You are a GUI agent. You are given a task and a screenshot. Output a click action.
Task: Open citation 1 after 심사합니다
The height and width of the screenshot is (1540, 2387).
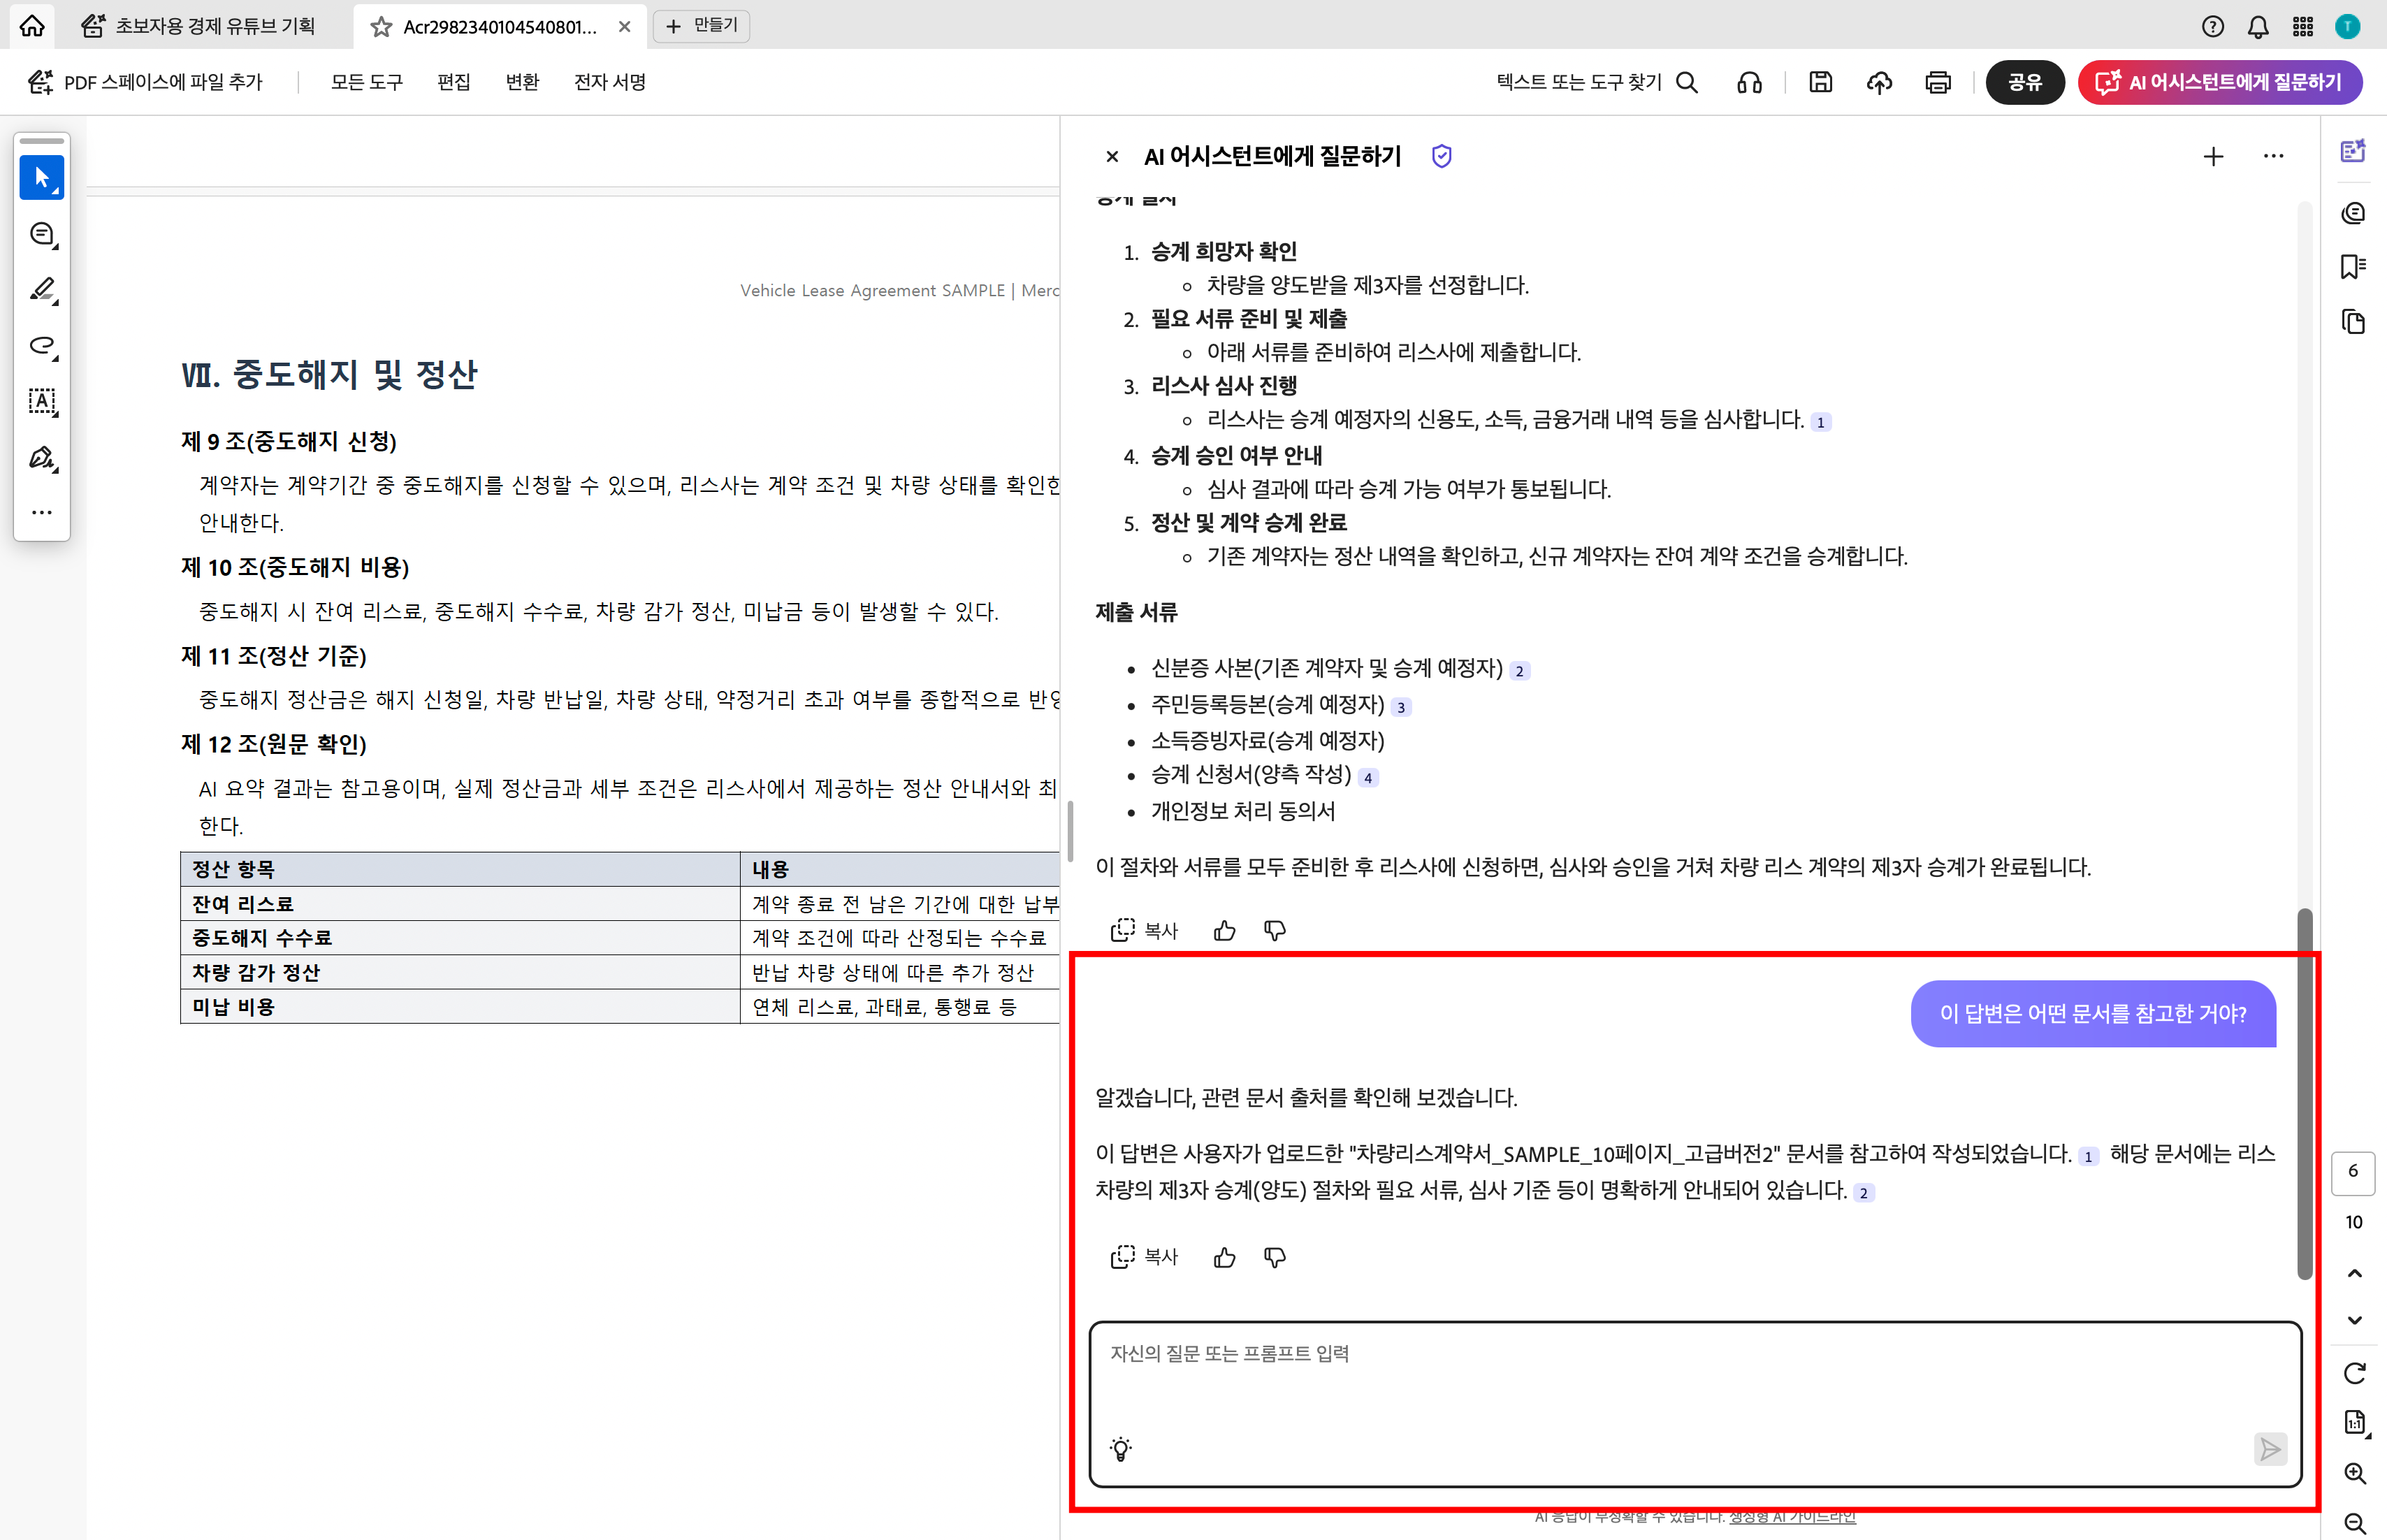click(1820, 422)
